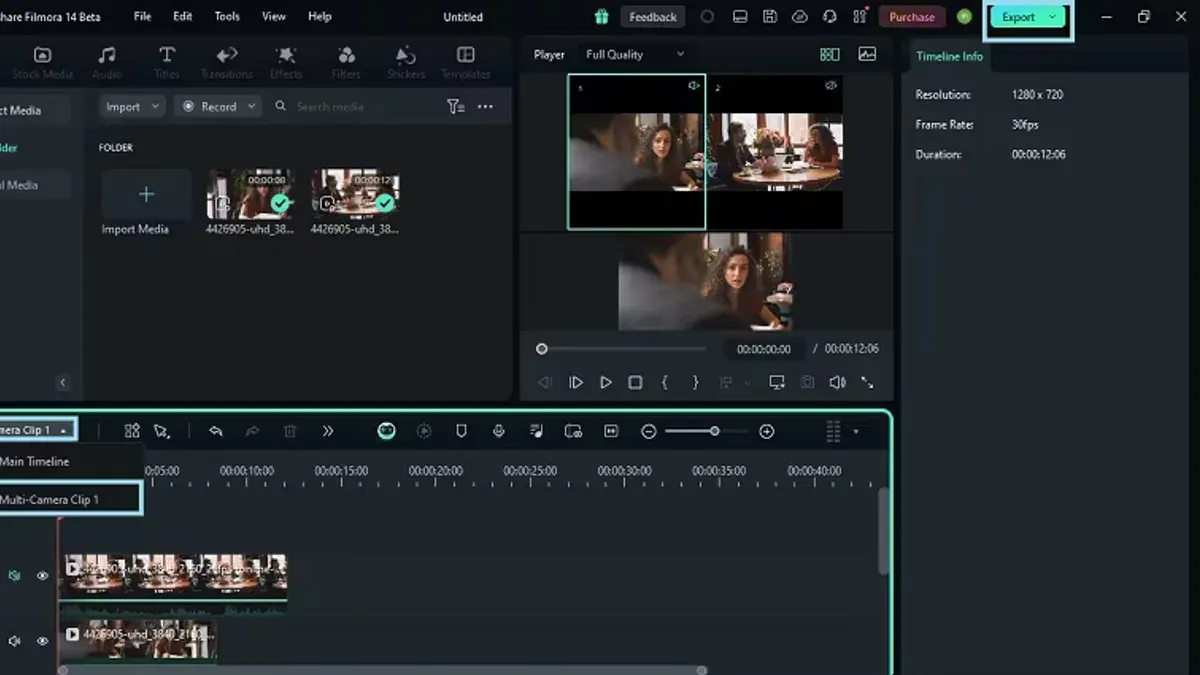Take a snapshot with the camera icon

click(x=807, y=383)
